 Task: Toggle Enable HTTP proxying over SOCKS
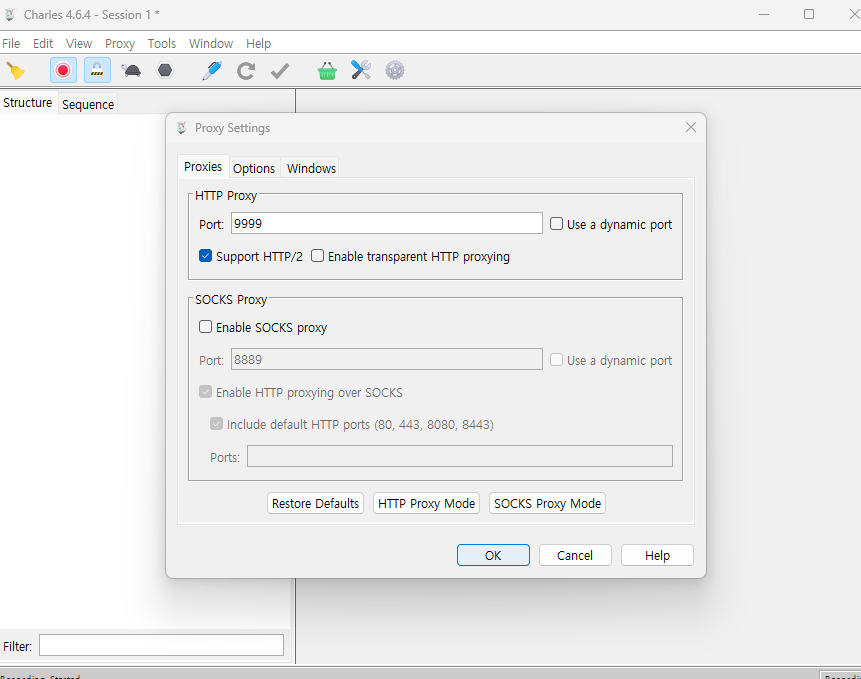205,392
